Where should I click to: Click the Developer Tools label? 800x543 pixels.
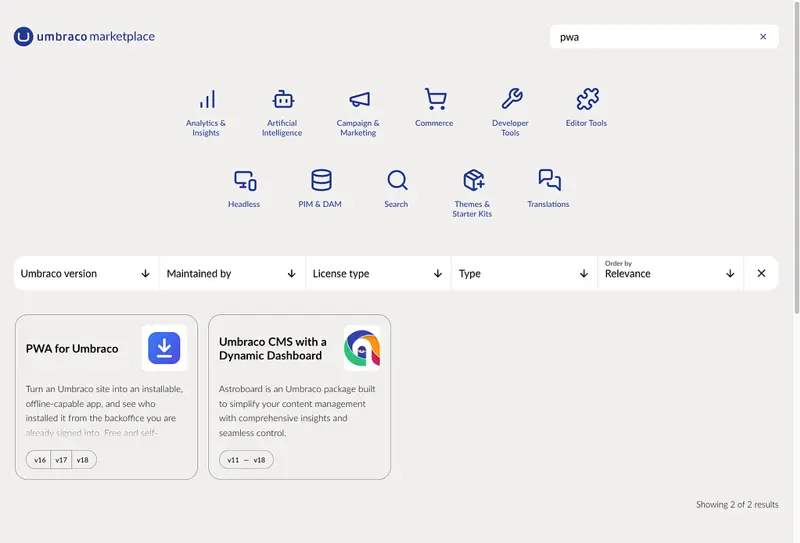click(510, 128)
